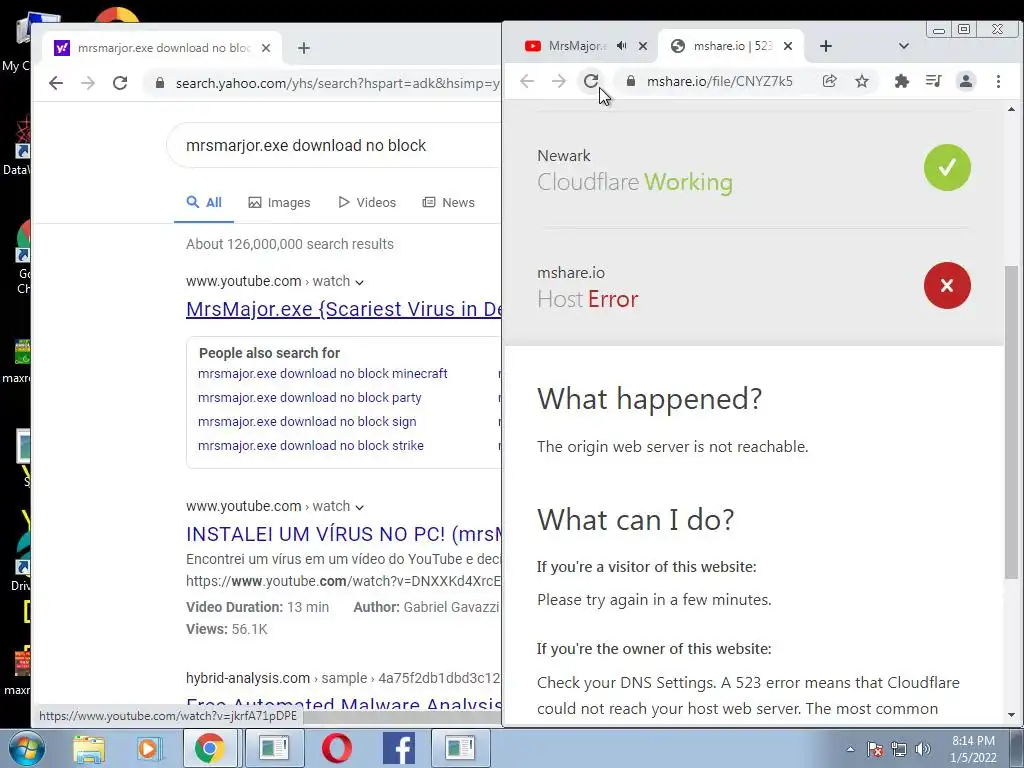Viewport: 1024px width, 768px height.
Task: Open the volume speaker tray icon
Action: click(x=923, y=749)
